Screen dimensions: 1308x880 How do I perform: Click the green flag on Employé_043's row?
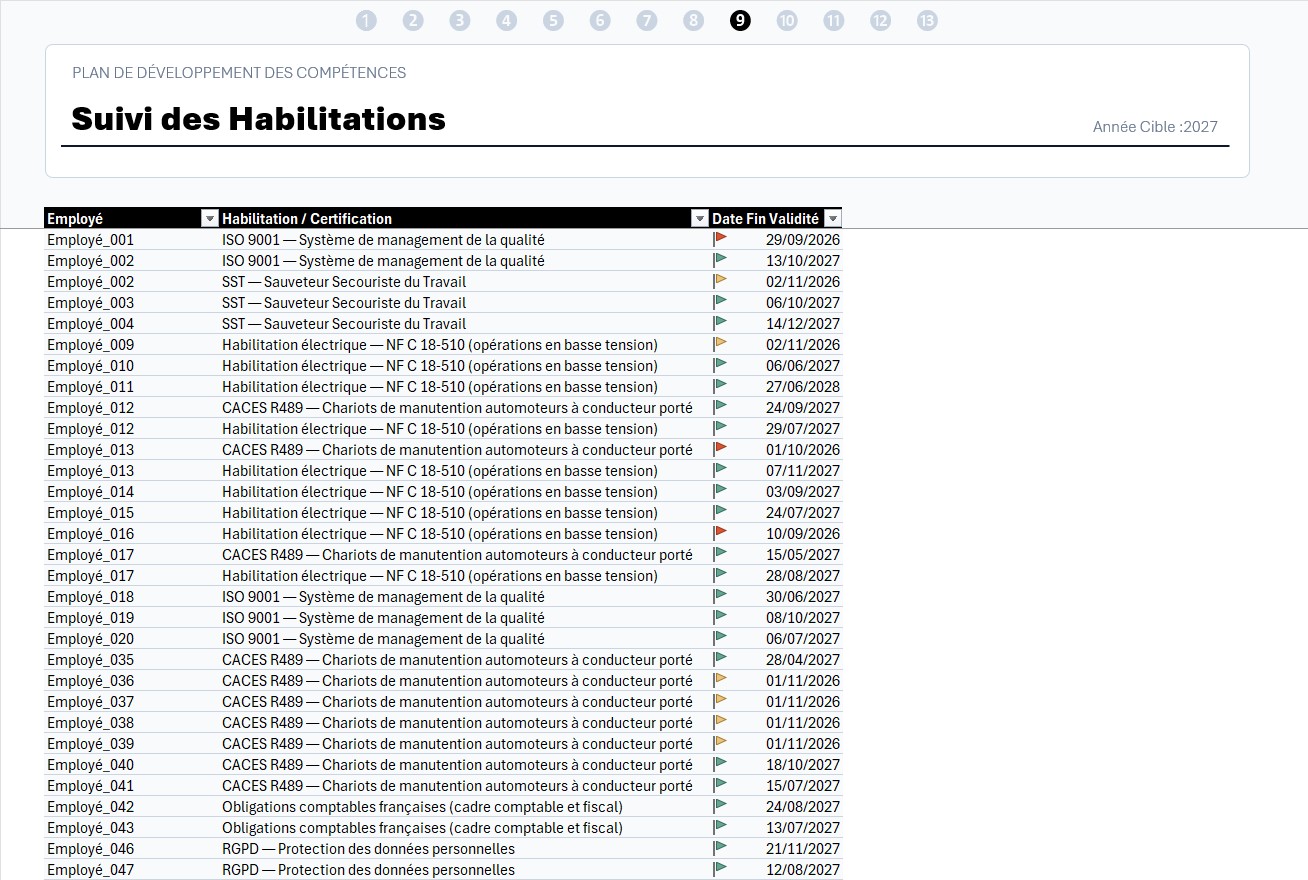click(x=720, y=827)
